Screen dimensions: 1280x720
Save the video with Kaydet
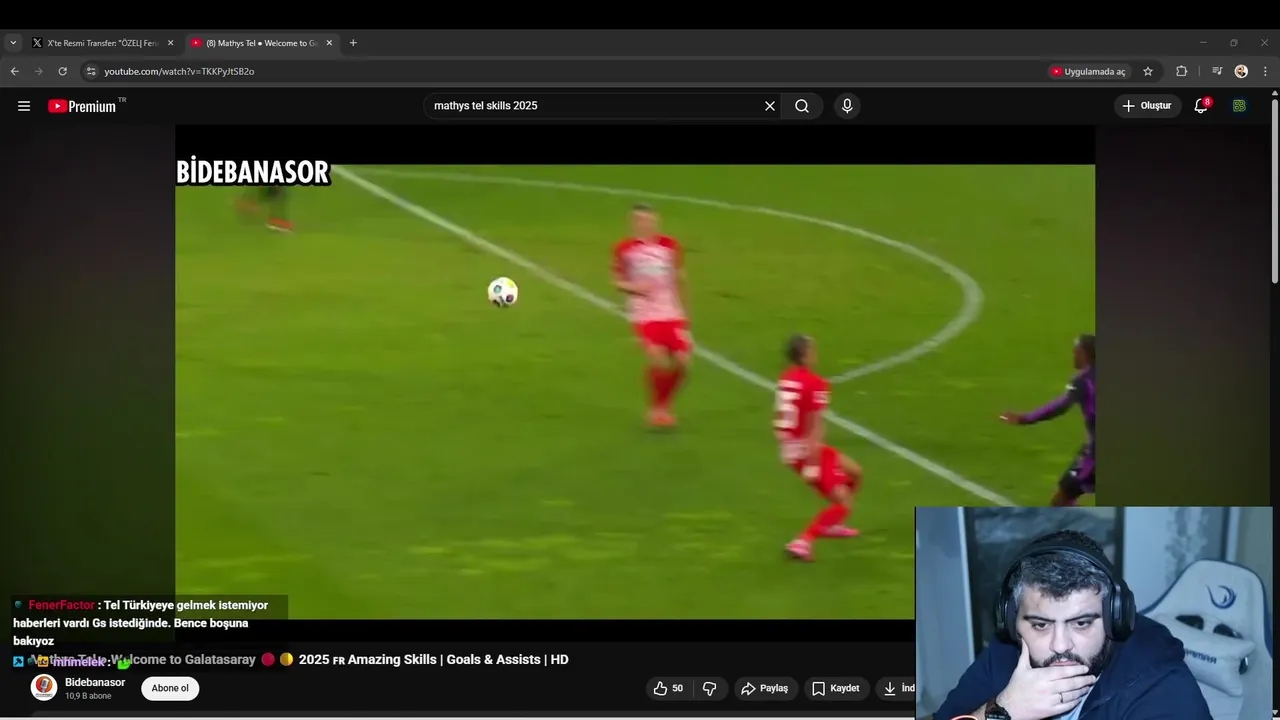click(836, 688)
